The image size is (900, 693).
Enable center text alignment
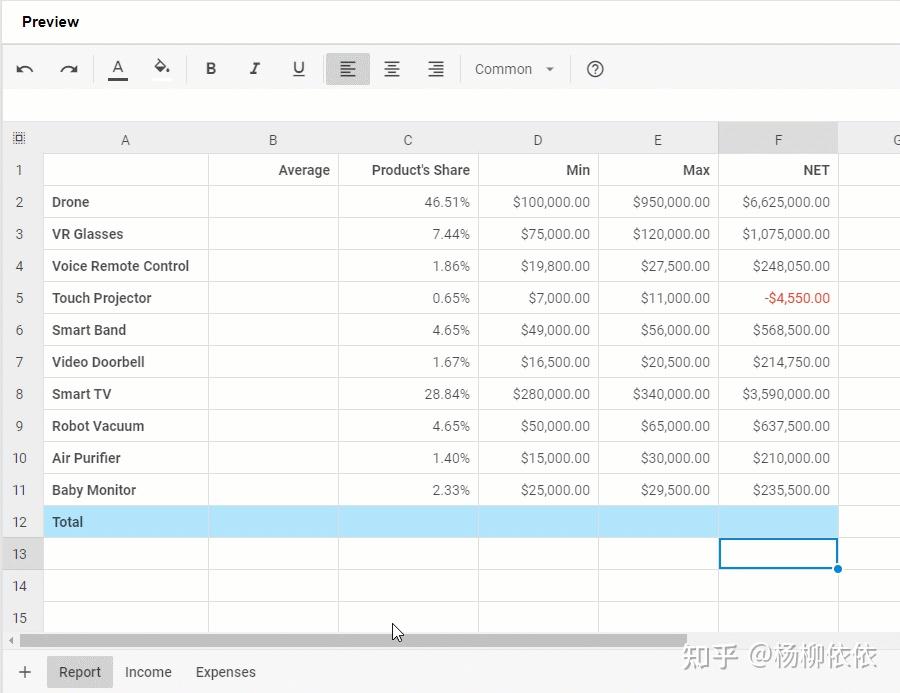[392, 68]
